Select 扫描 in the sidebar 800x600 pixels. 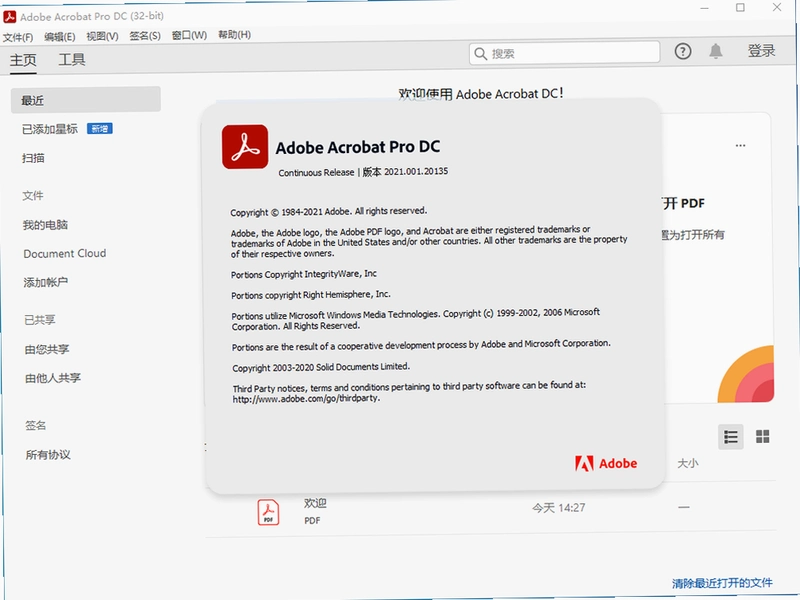33,158
